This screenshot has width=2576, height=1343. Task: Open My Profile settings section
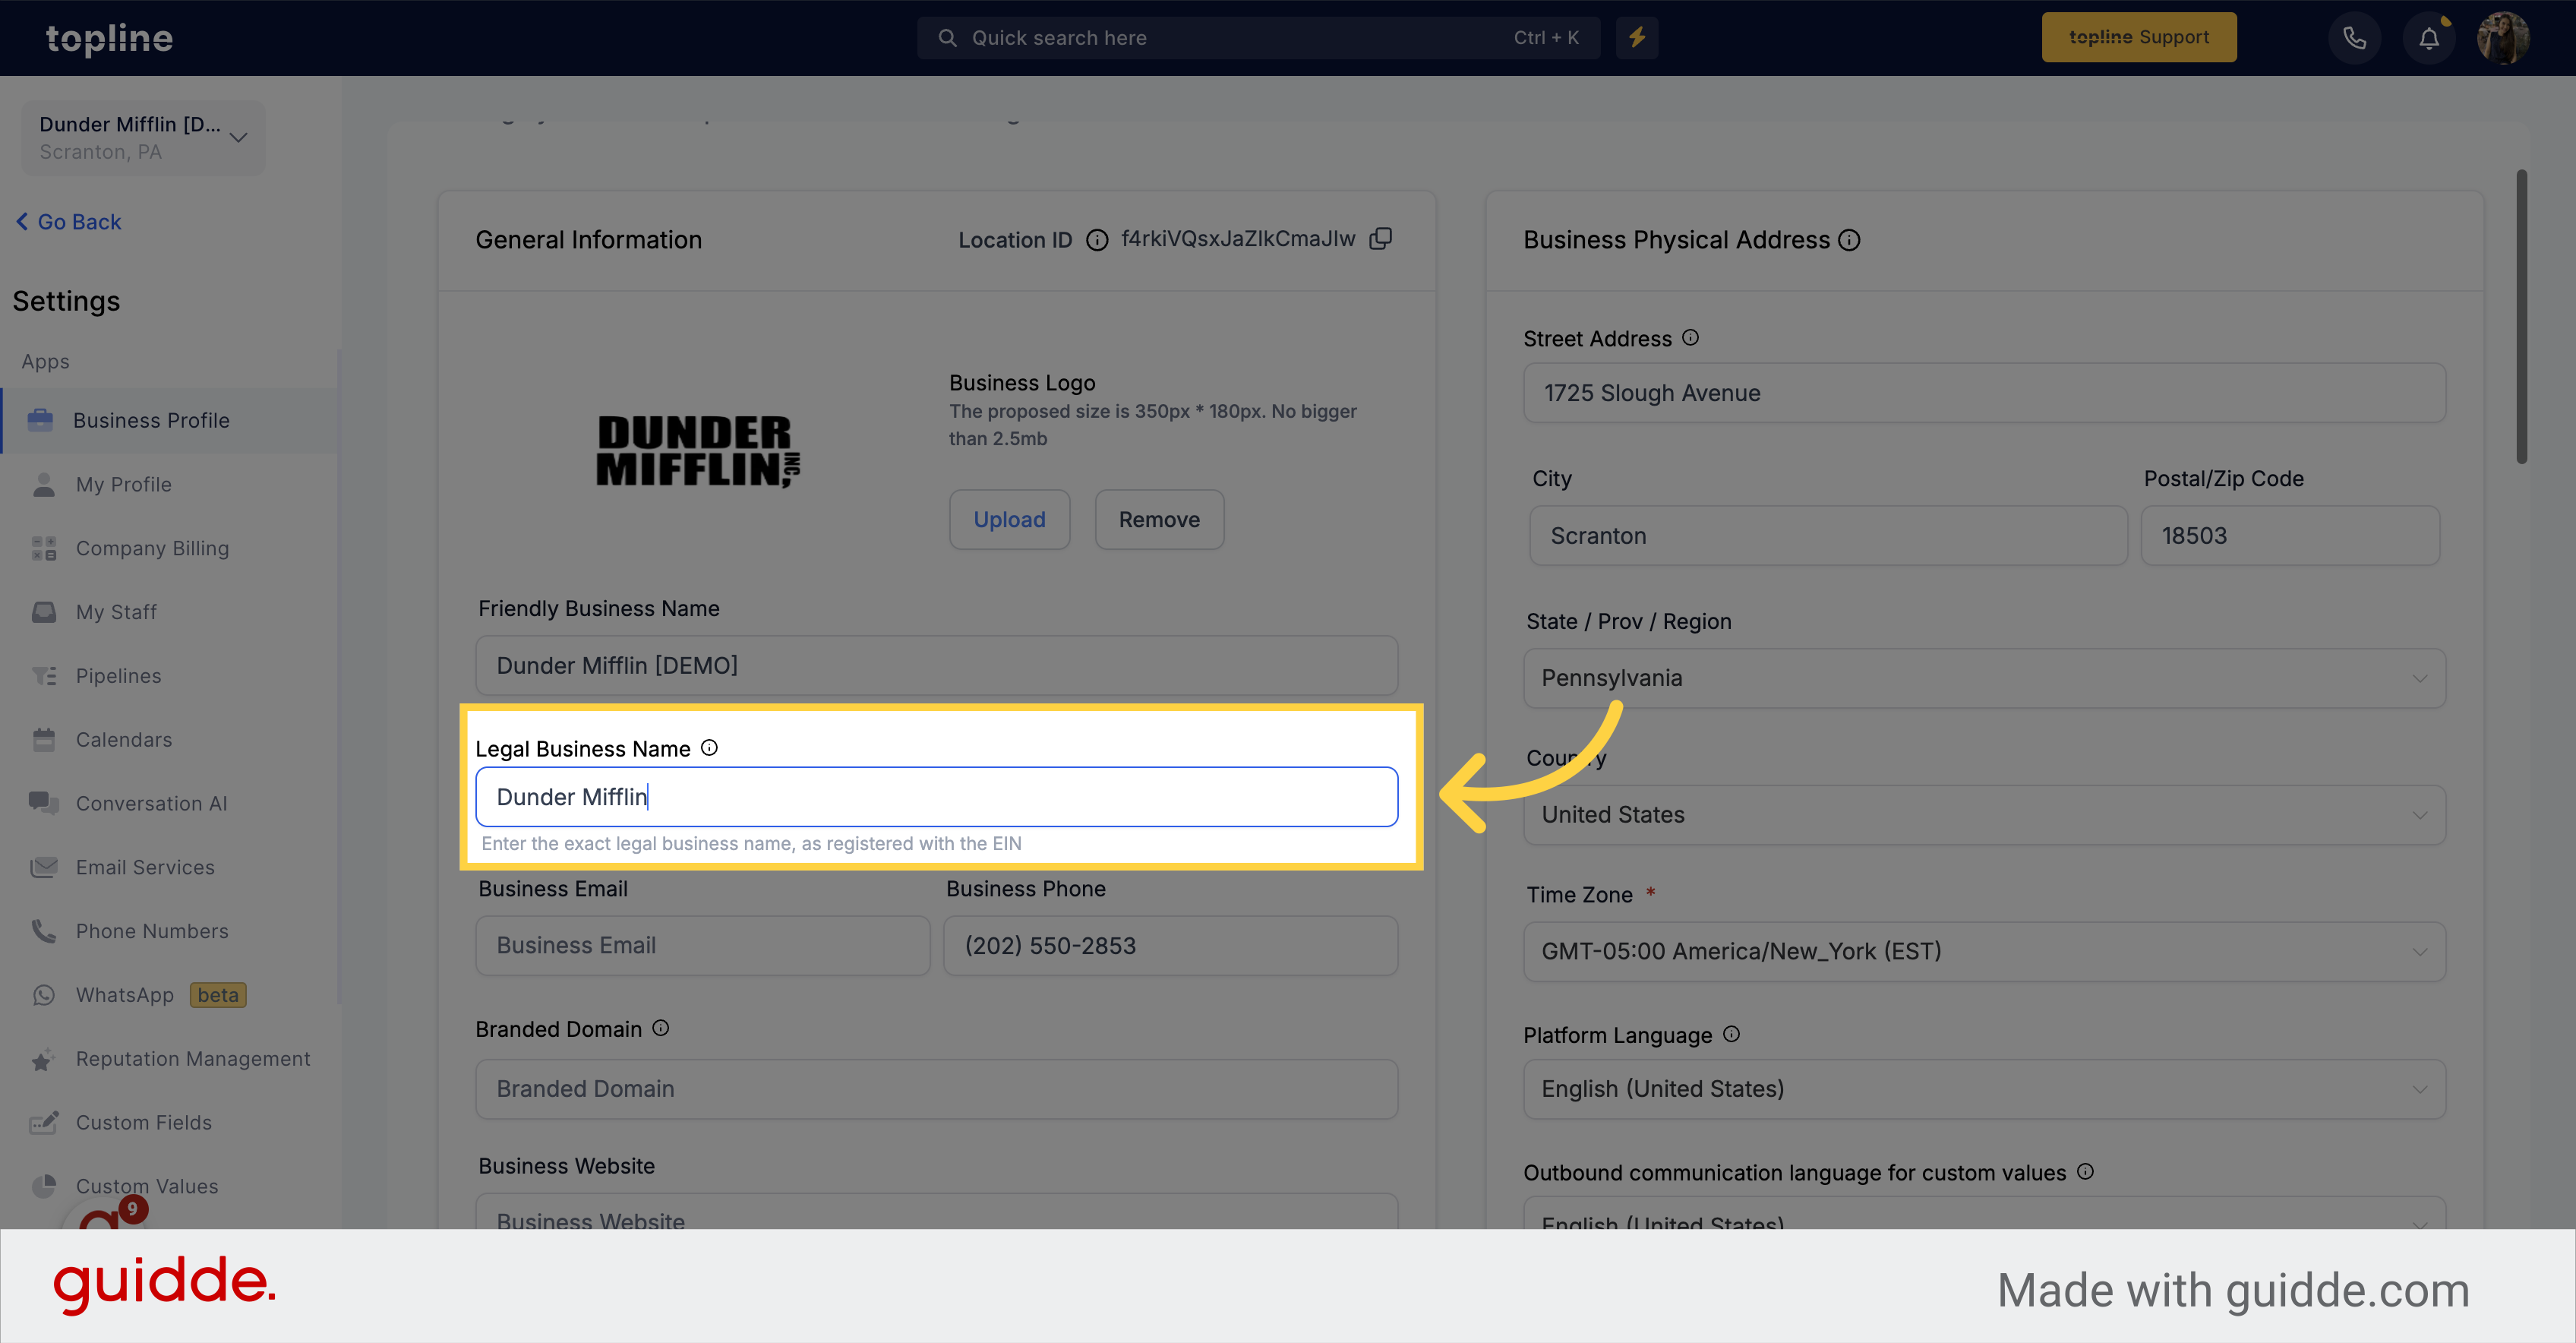tap(121, 482)
